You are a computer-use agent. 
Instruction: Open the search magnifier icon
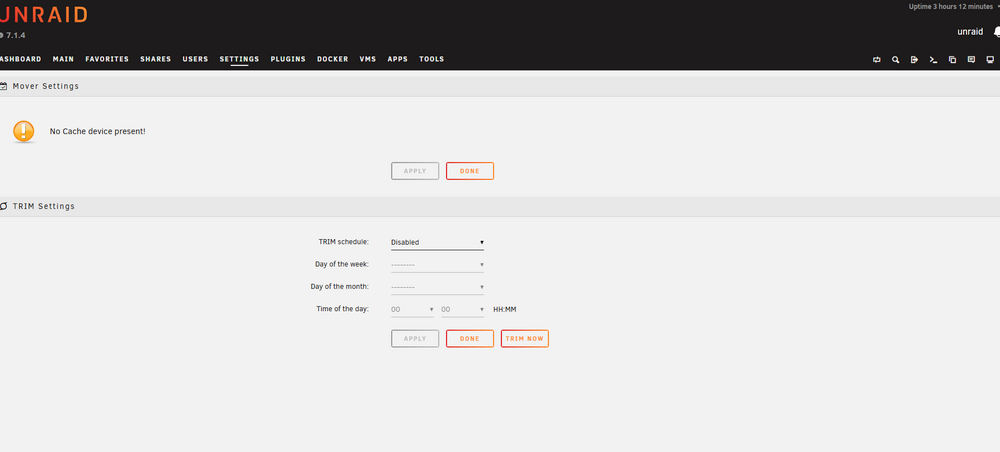[x=895, y=59]
